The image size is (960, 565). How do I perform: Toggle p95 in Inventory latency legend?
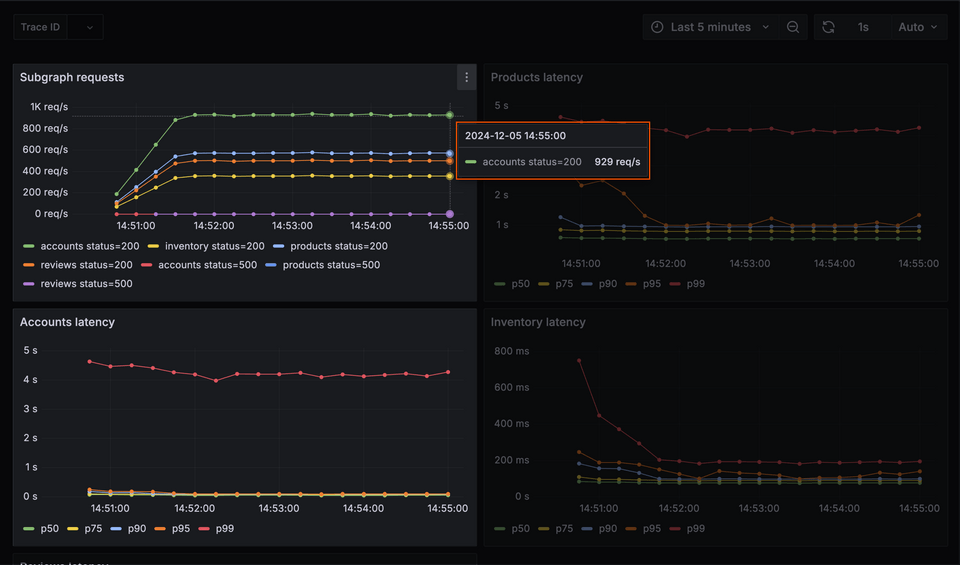tap(651, 528)
